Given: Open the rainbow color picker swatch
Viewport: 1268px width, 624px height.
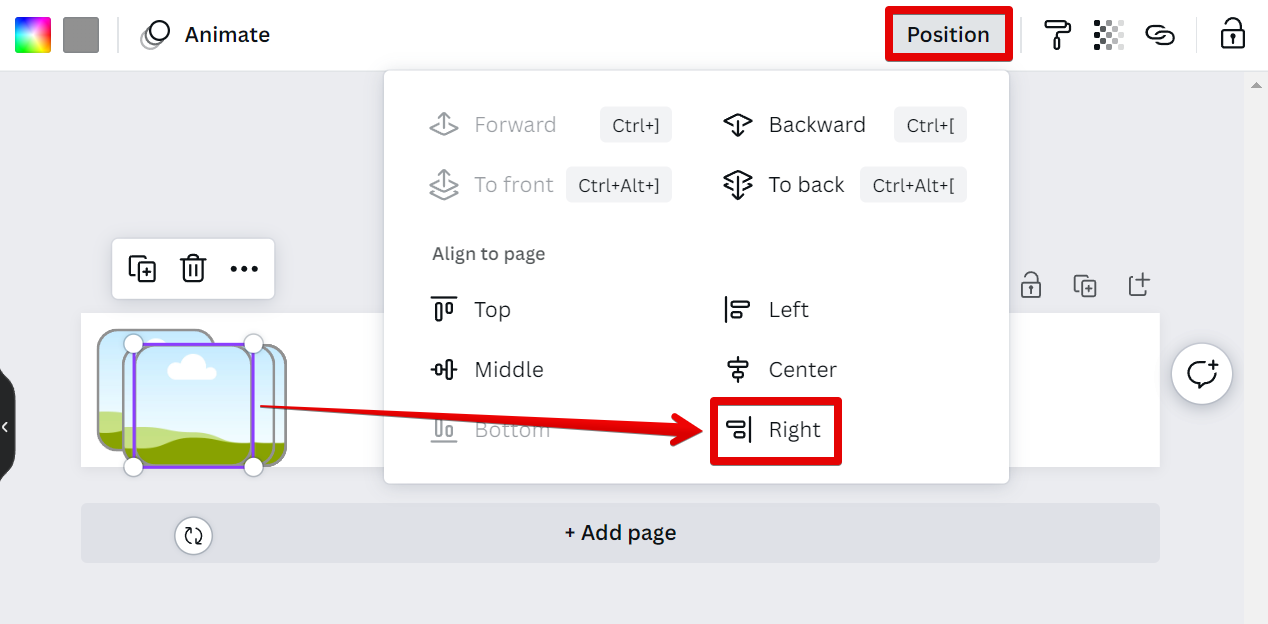Looking at the screenshot, I should tap(32, 35).
